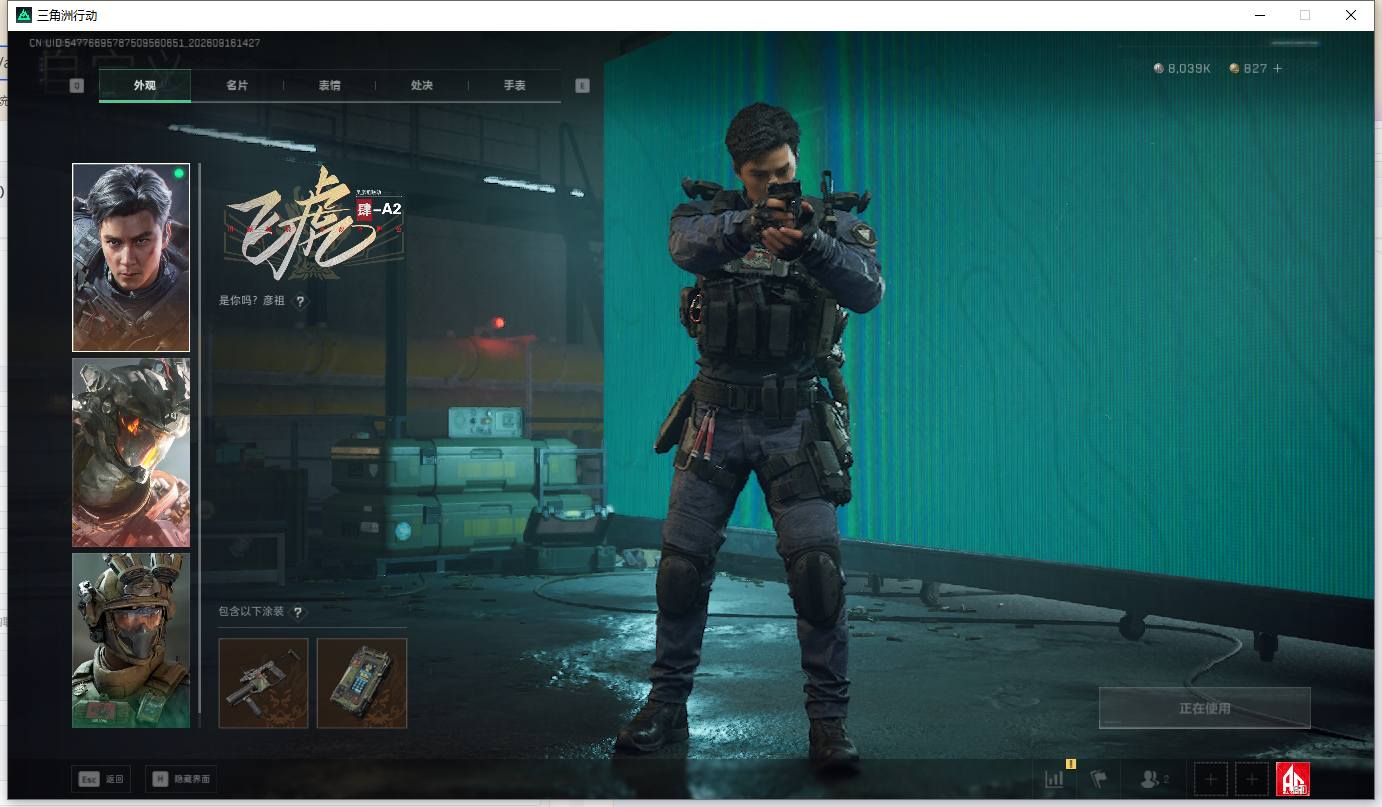Viewport: 1382px width, 807px height.
Task: Click the 8,039K currency balance
Action: point(1190,69)
